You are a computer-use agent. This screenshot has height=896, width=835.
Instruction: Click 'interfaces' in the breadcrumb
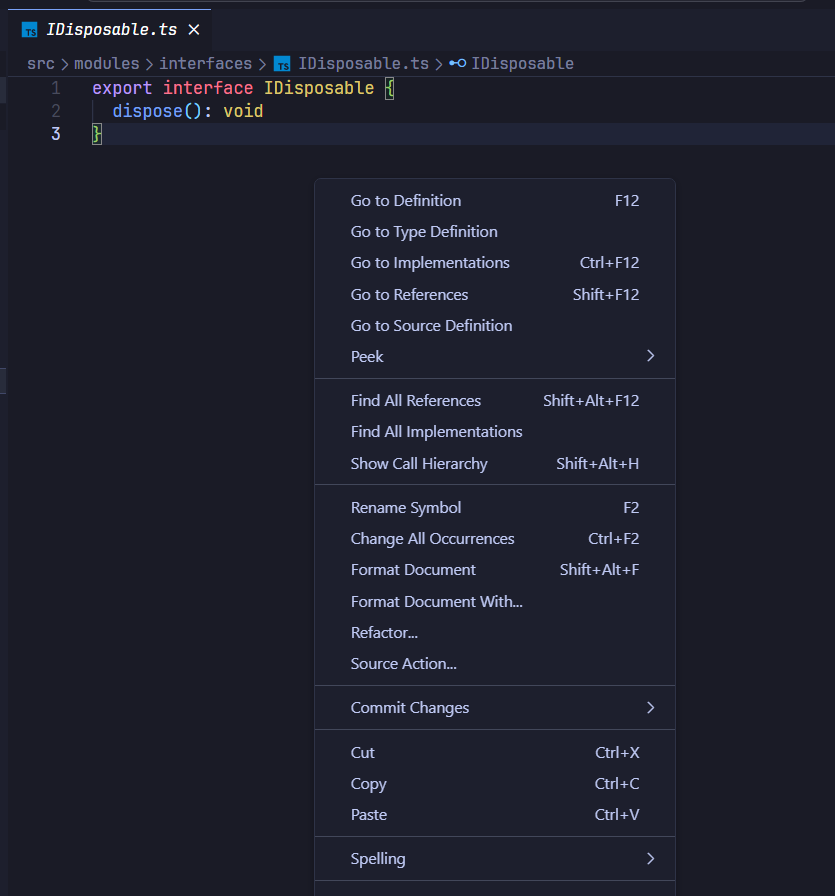pos(205,63)
